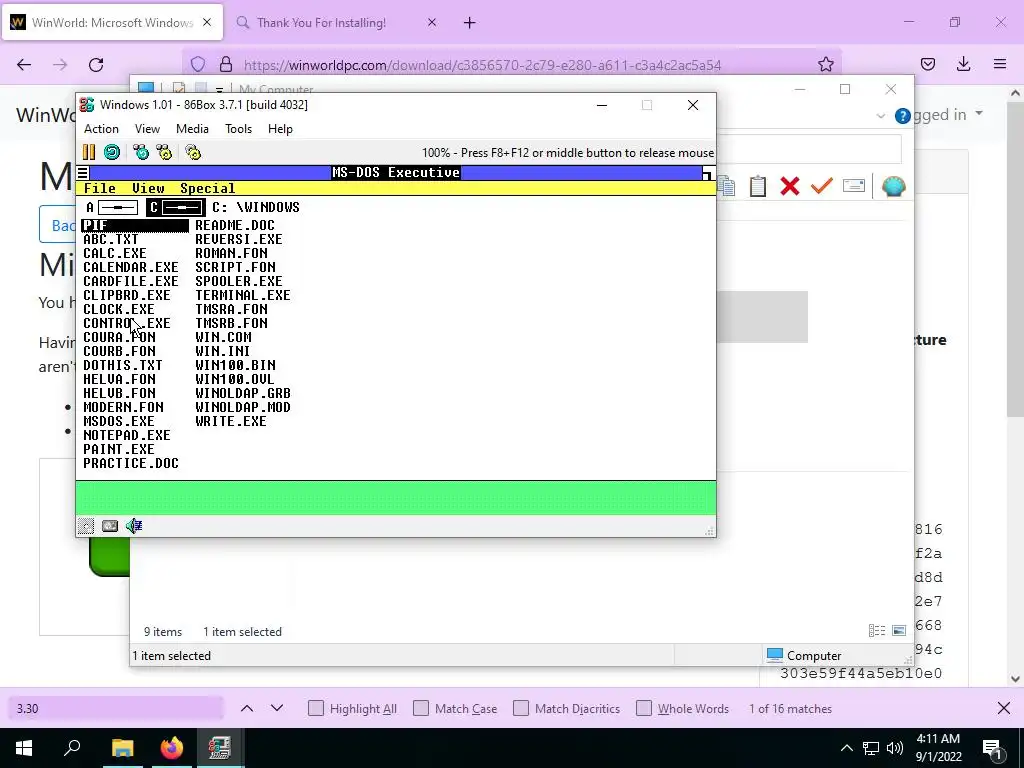The width and height of the screenshot is (1024, 768).
Task: Toggle Highlight All checkbox
Action: tap(315, 709)
